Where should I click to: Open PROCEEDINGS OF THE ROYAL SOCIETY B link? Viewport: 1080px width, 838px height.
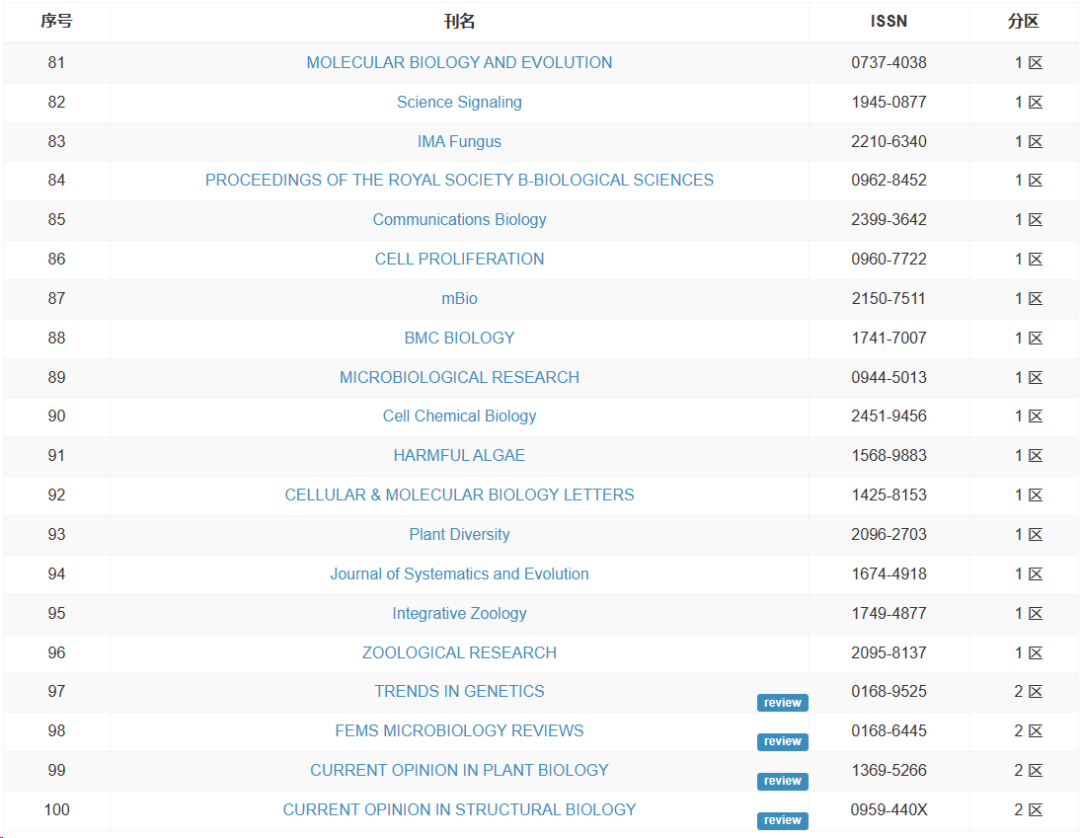point(459,180)
